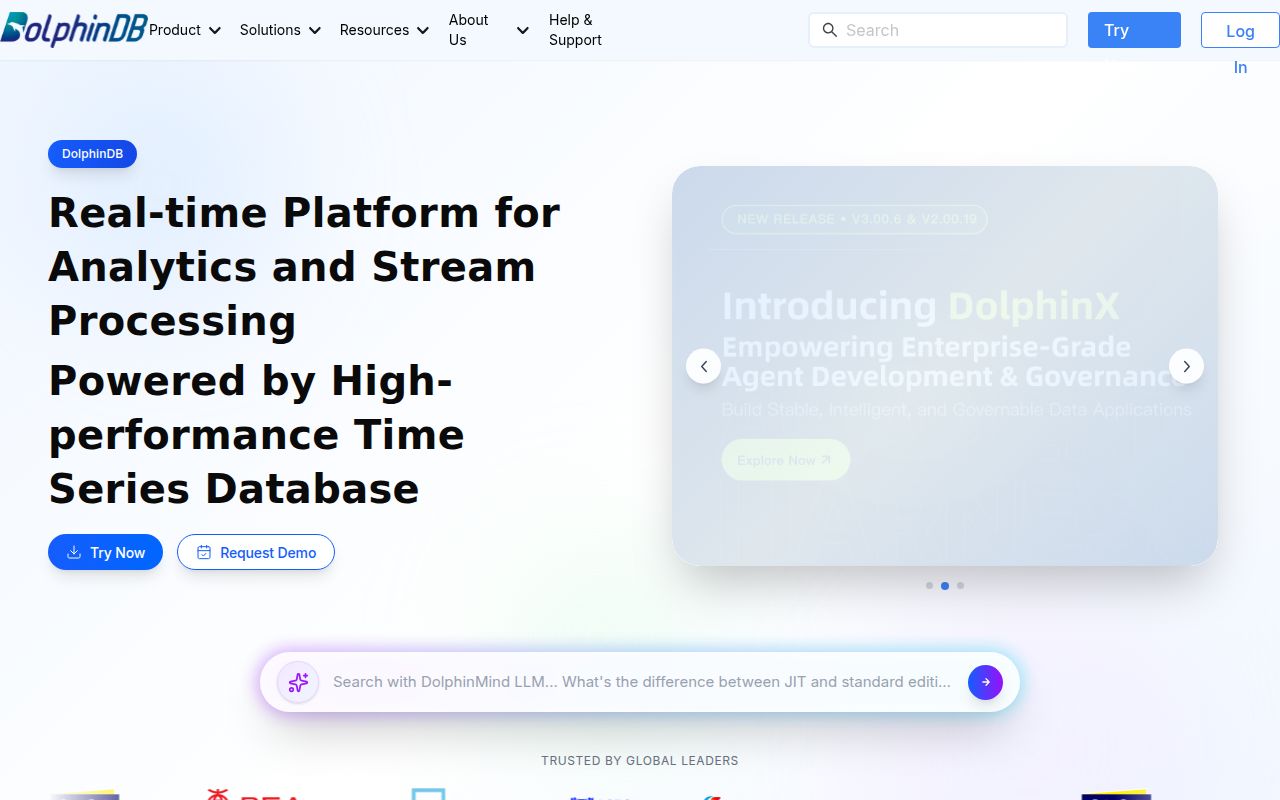
Task: Click the DolphinDB badge label
Action: point(92,154)
